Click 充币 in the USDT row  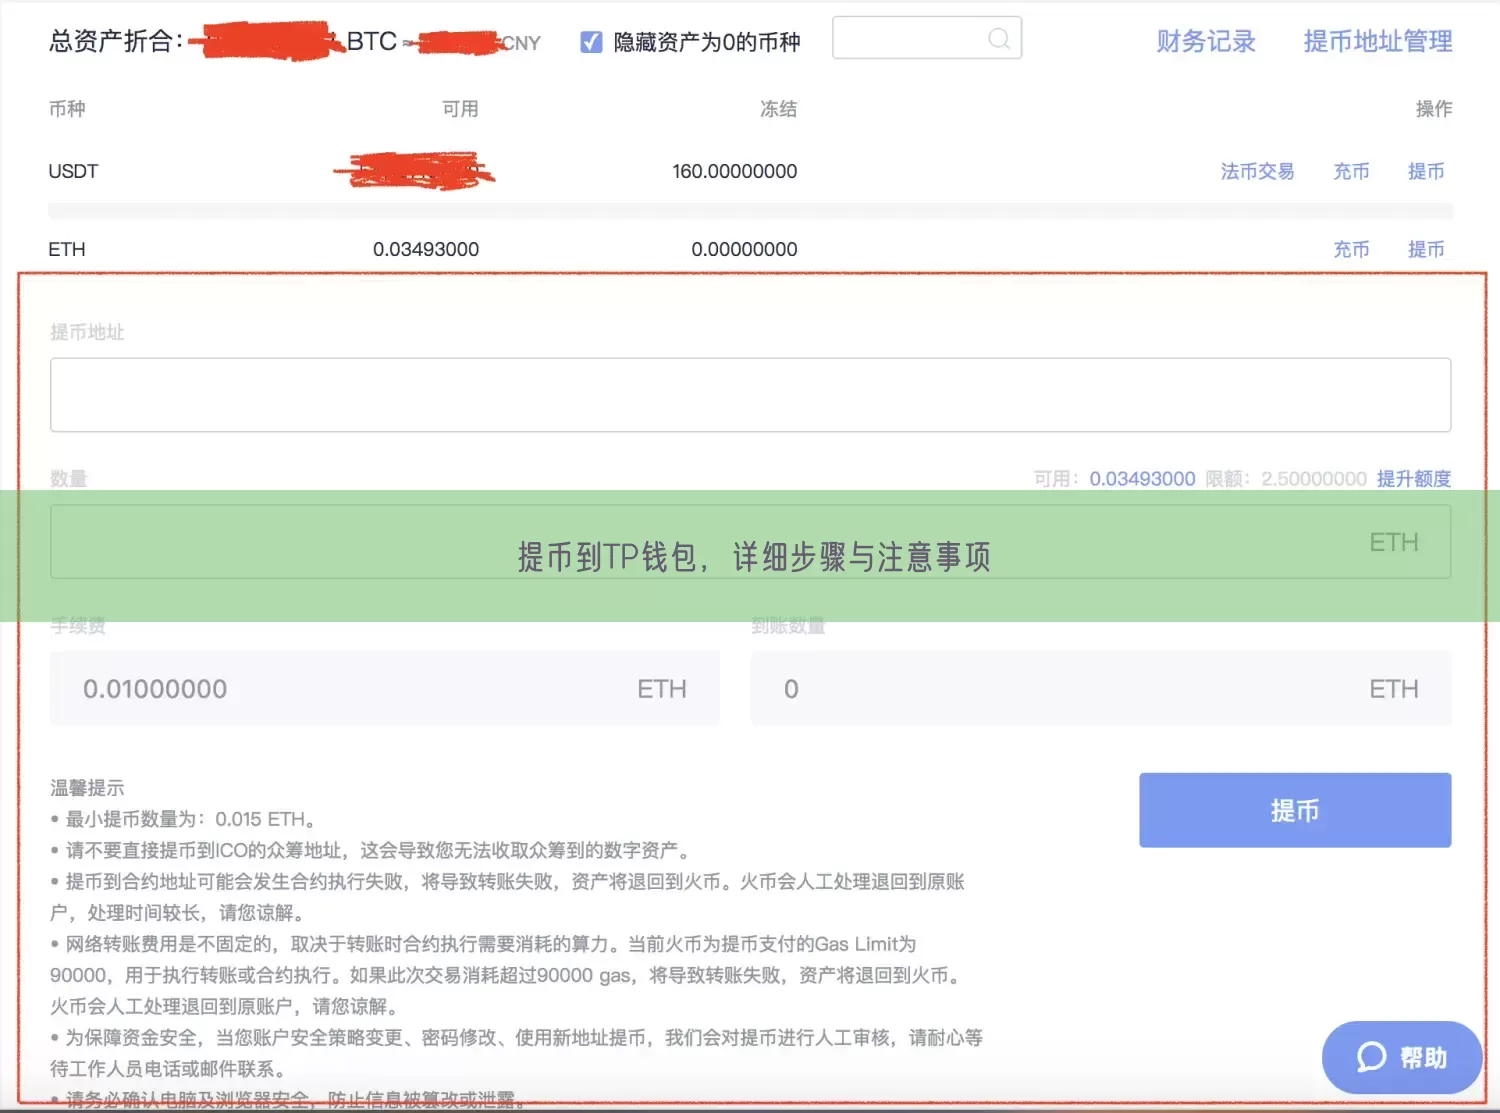coord(1351,171)
